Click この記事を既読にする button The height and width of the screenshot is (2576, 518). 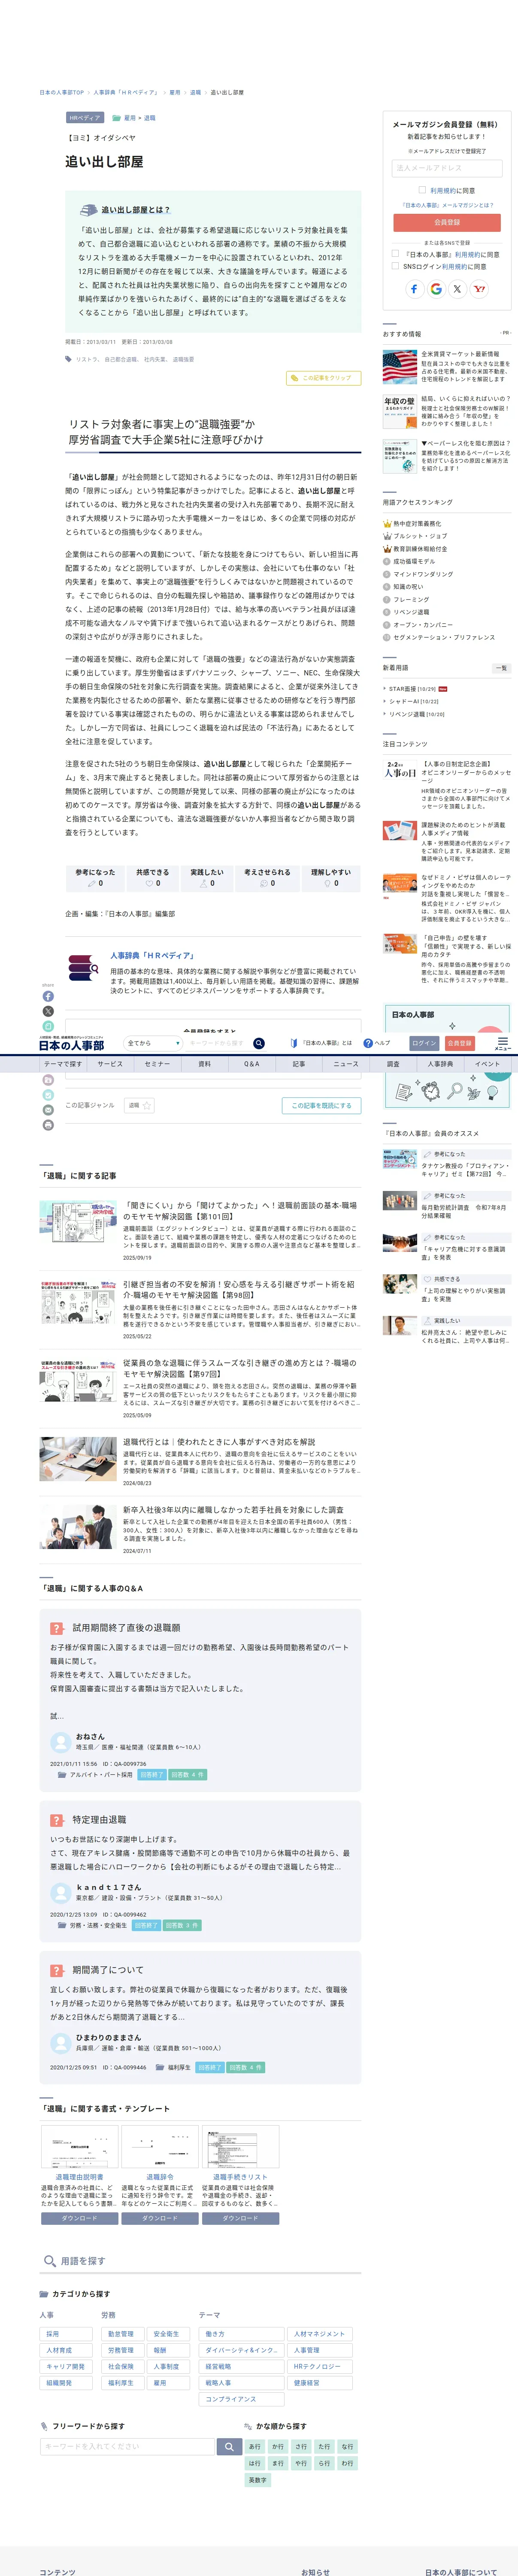point(321,1105)
